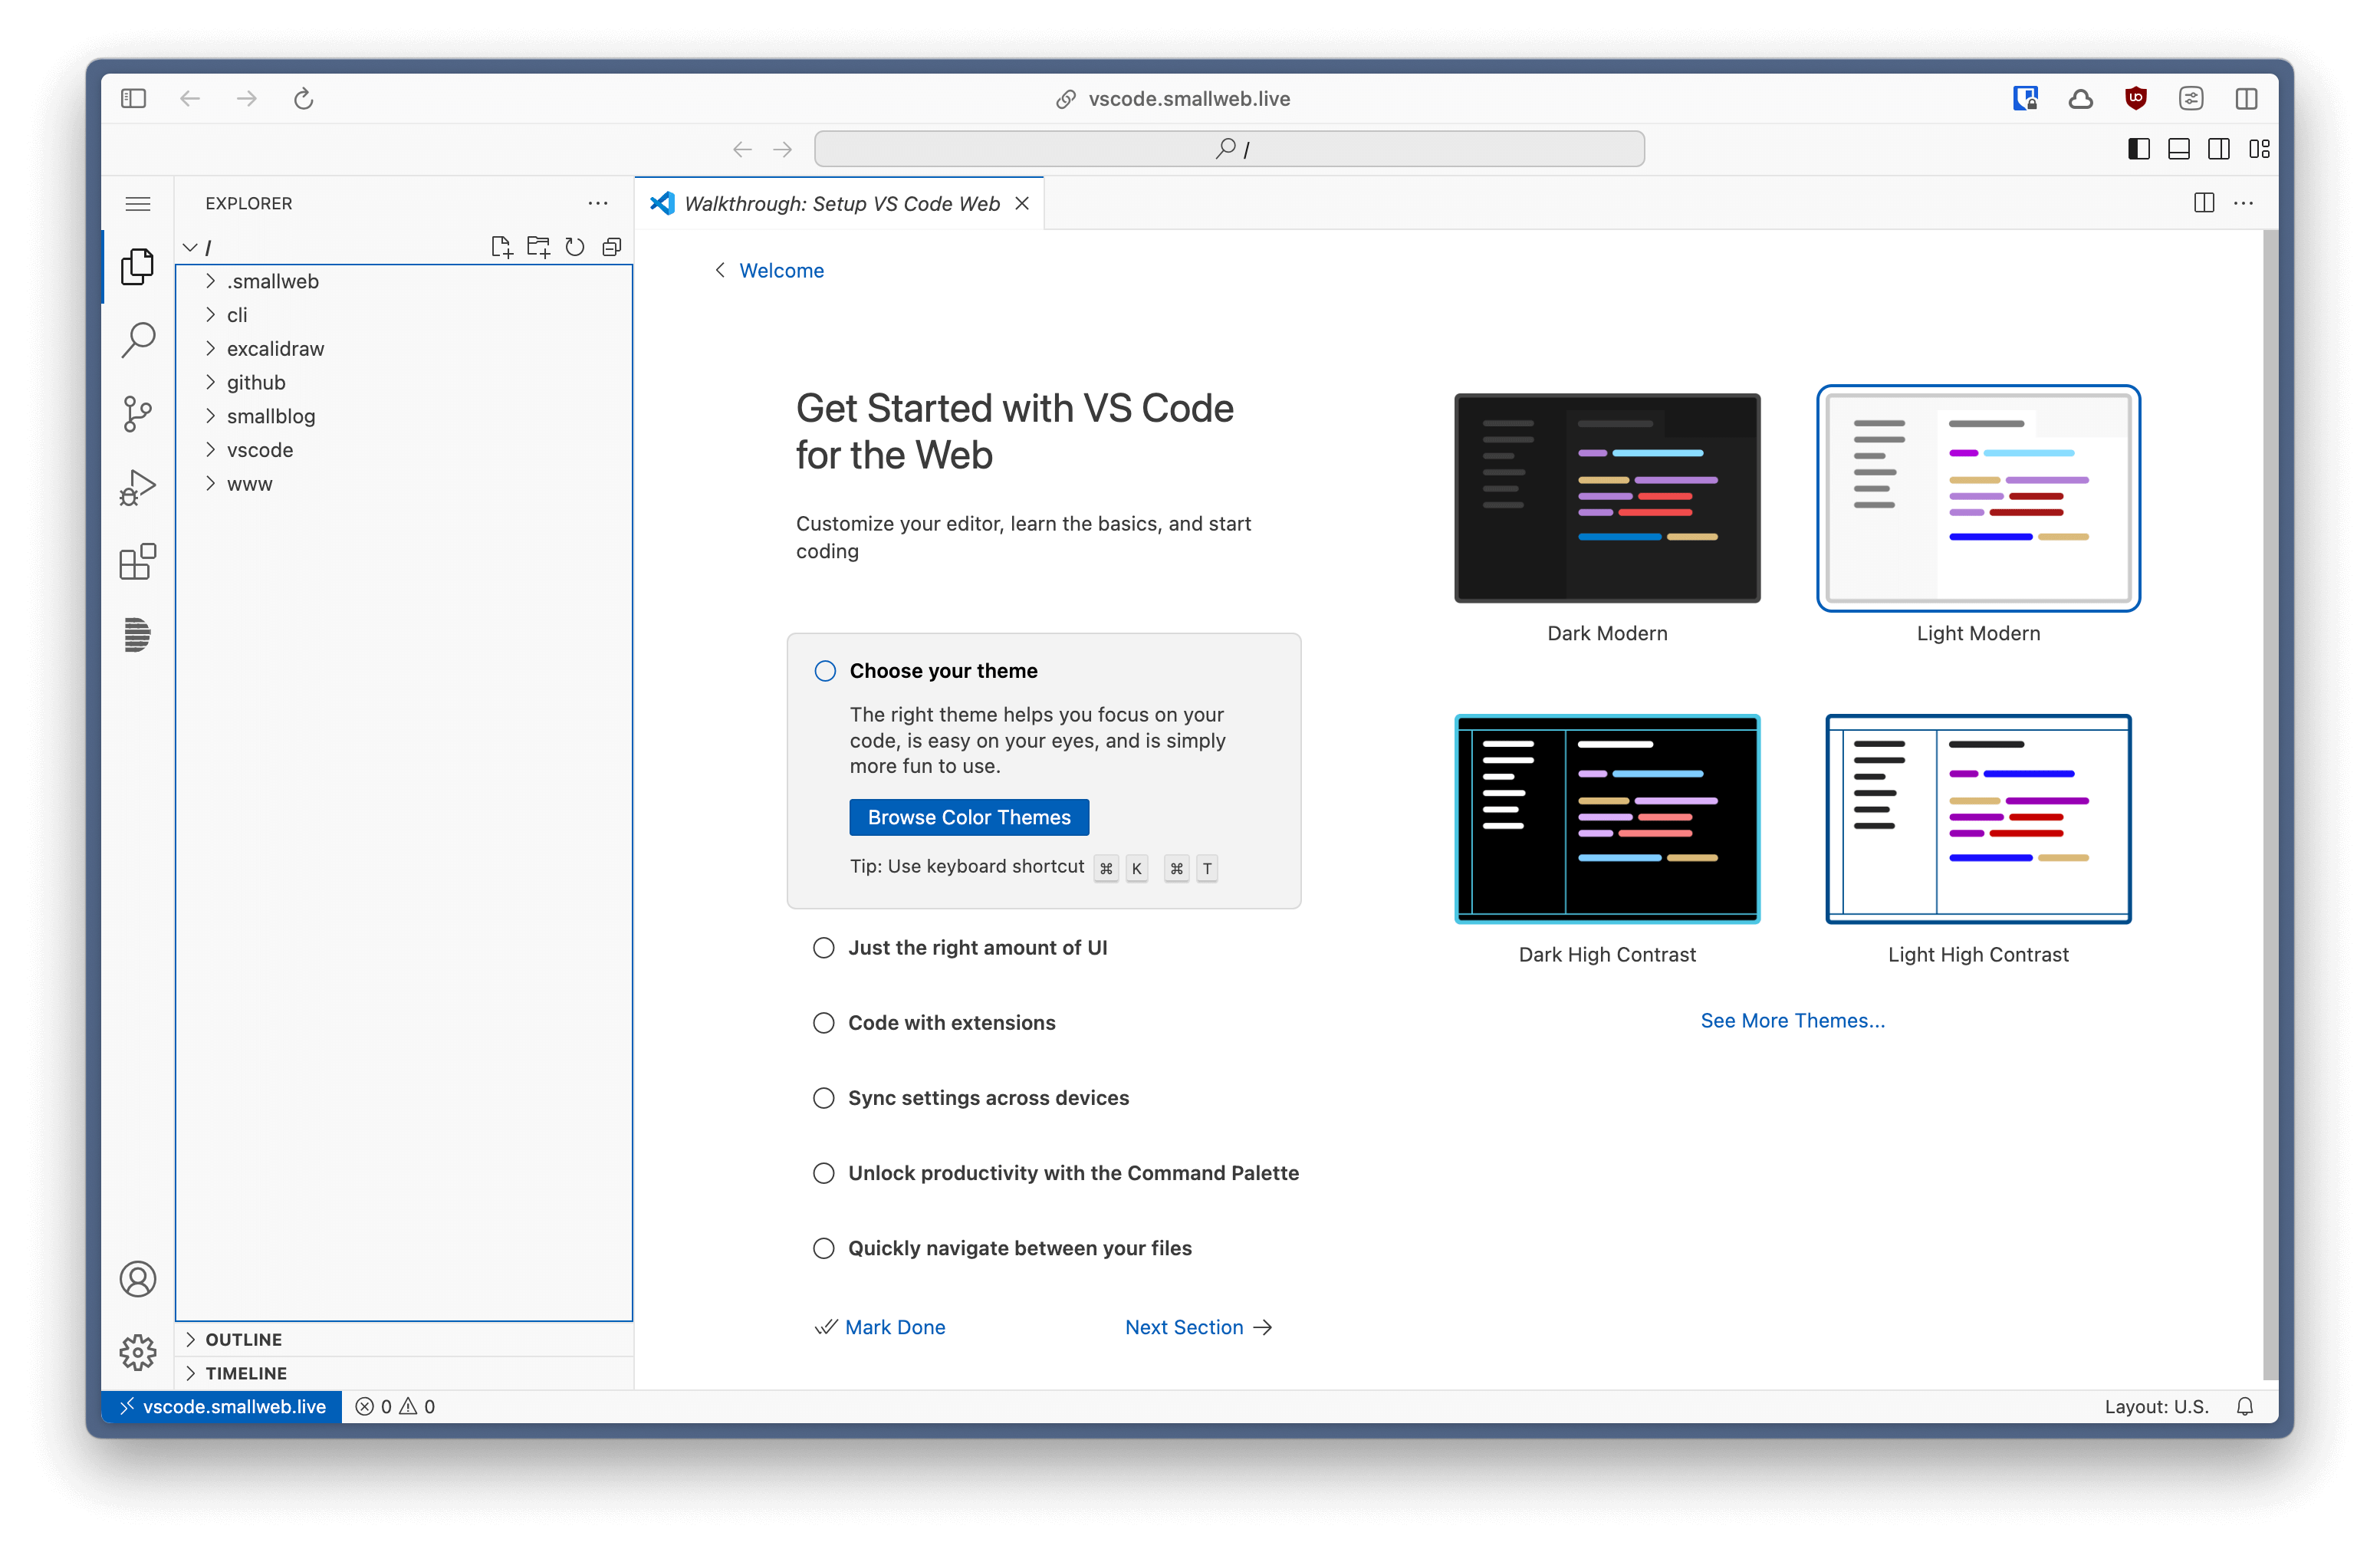Open the Manage gear icon
Image resolution: width=2380 pixels, height=1552 pixels.
138,1352
